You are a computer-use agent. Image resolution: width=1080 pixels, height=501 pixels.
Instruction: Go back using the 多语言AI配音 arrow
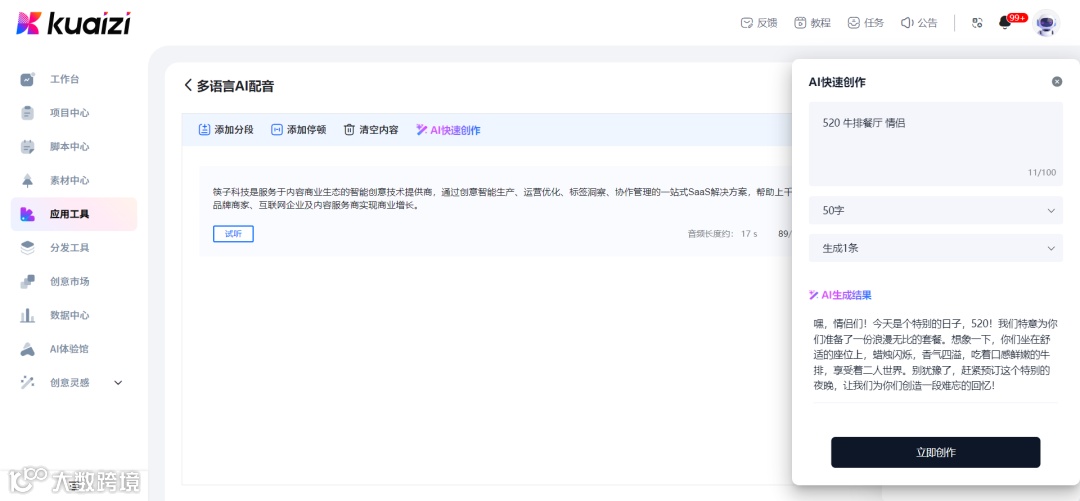[x=188, y=85]
